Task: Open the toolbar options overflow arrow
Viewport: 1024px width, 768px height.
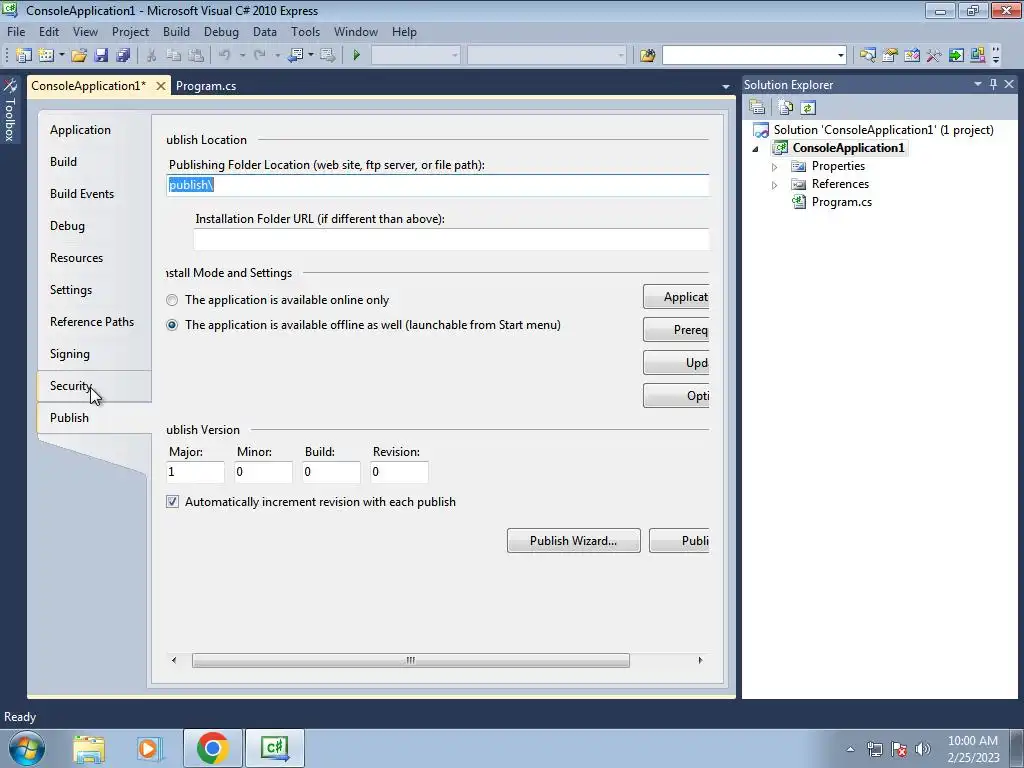Action: (995, 56)
